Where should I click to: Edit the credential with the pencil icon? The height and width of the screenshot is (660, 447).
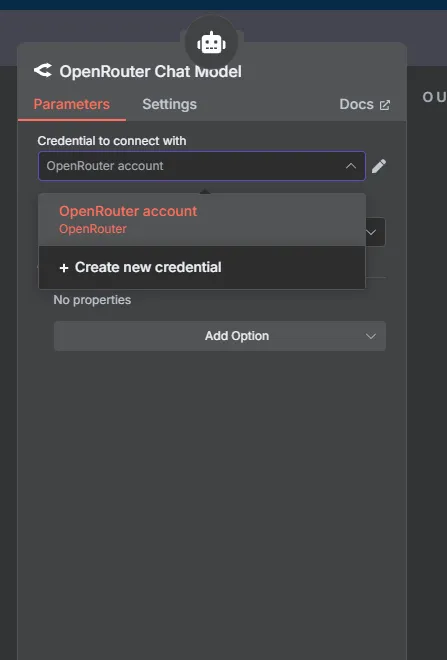coord(379,166)
